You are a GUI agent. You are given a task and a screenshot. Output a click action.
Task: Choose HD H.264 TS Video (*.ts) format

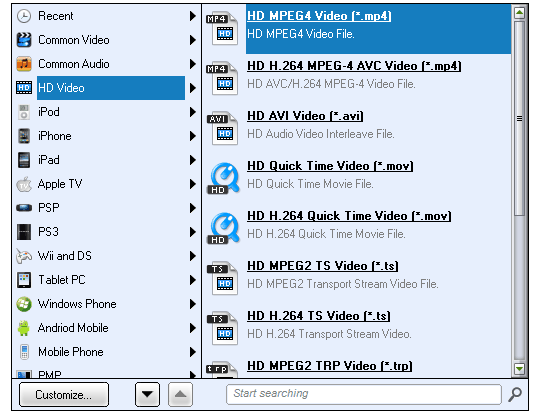tap(358, 329)
